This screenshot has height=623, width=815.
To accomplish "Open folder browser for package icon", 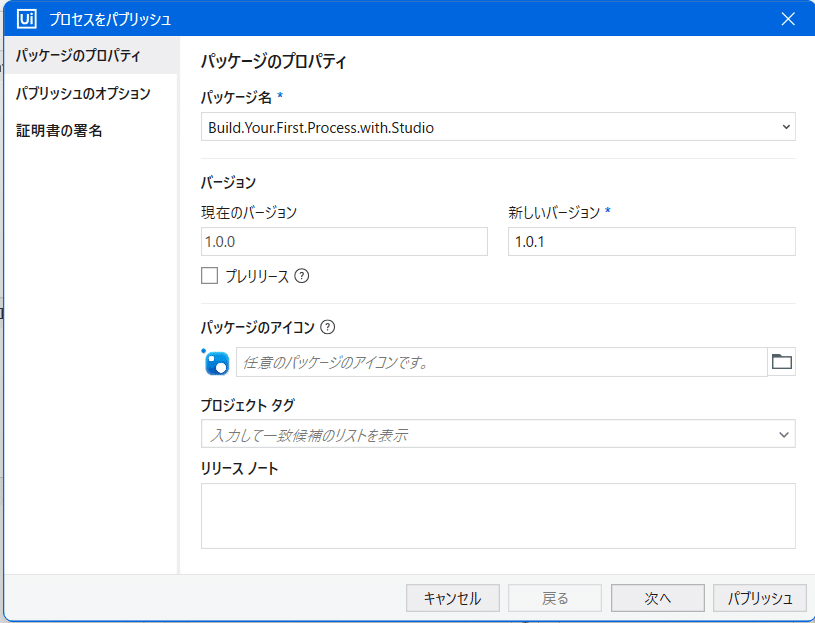I will pyautogui.click(x=781, y=362).
